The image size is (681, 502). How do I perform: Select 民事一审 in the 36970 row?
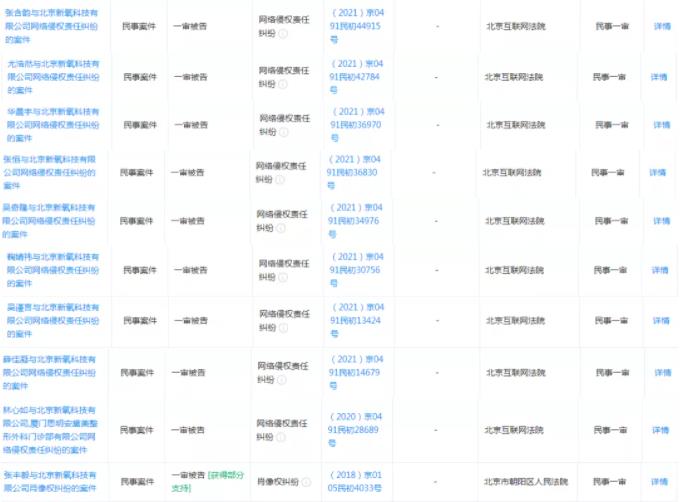click(612, 125)
